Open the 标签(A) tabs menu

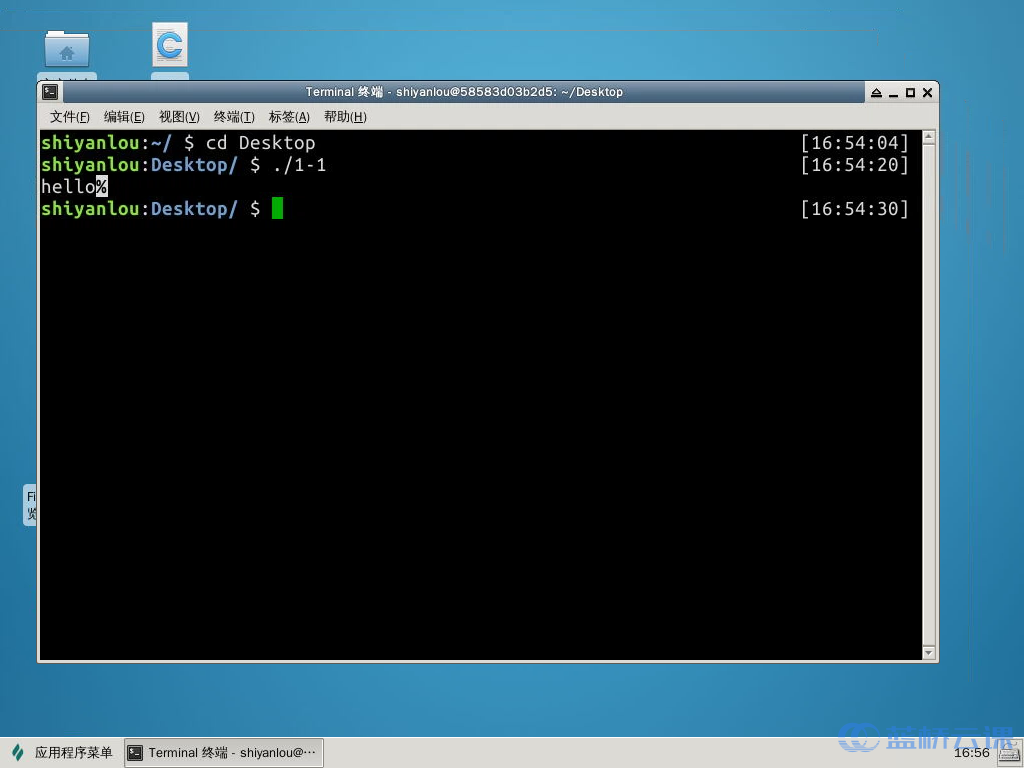coord(289,117)
